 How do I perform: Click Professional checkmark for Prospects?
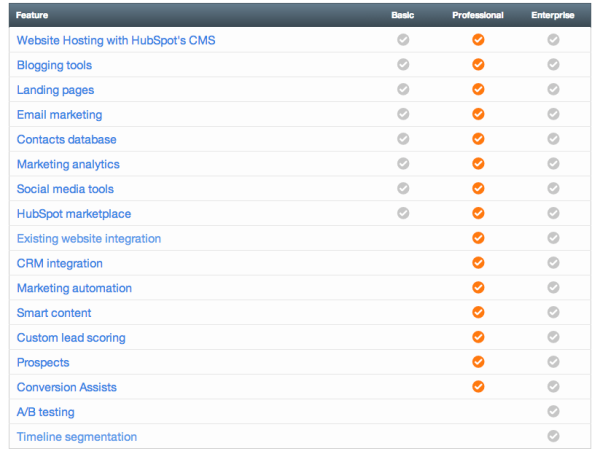478,361
